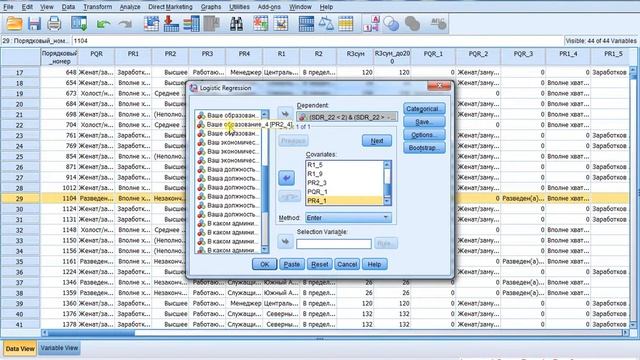Click the Split file icon
640x360 pixels.
pos(306,24)
